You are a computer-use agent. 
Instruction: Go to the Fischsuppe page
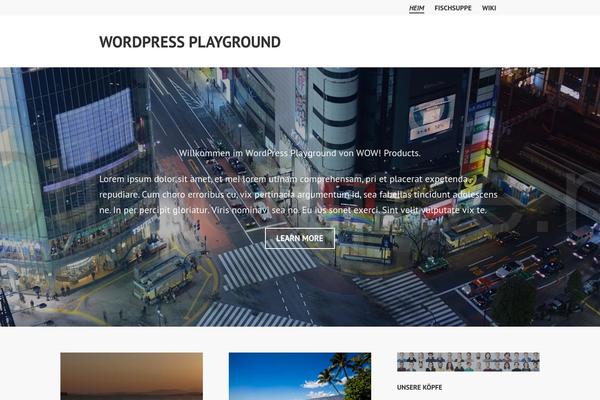click(x=453, y=8)
